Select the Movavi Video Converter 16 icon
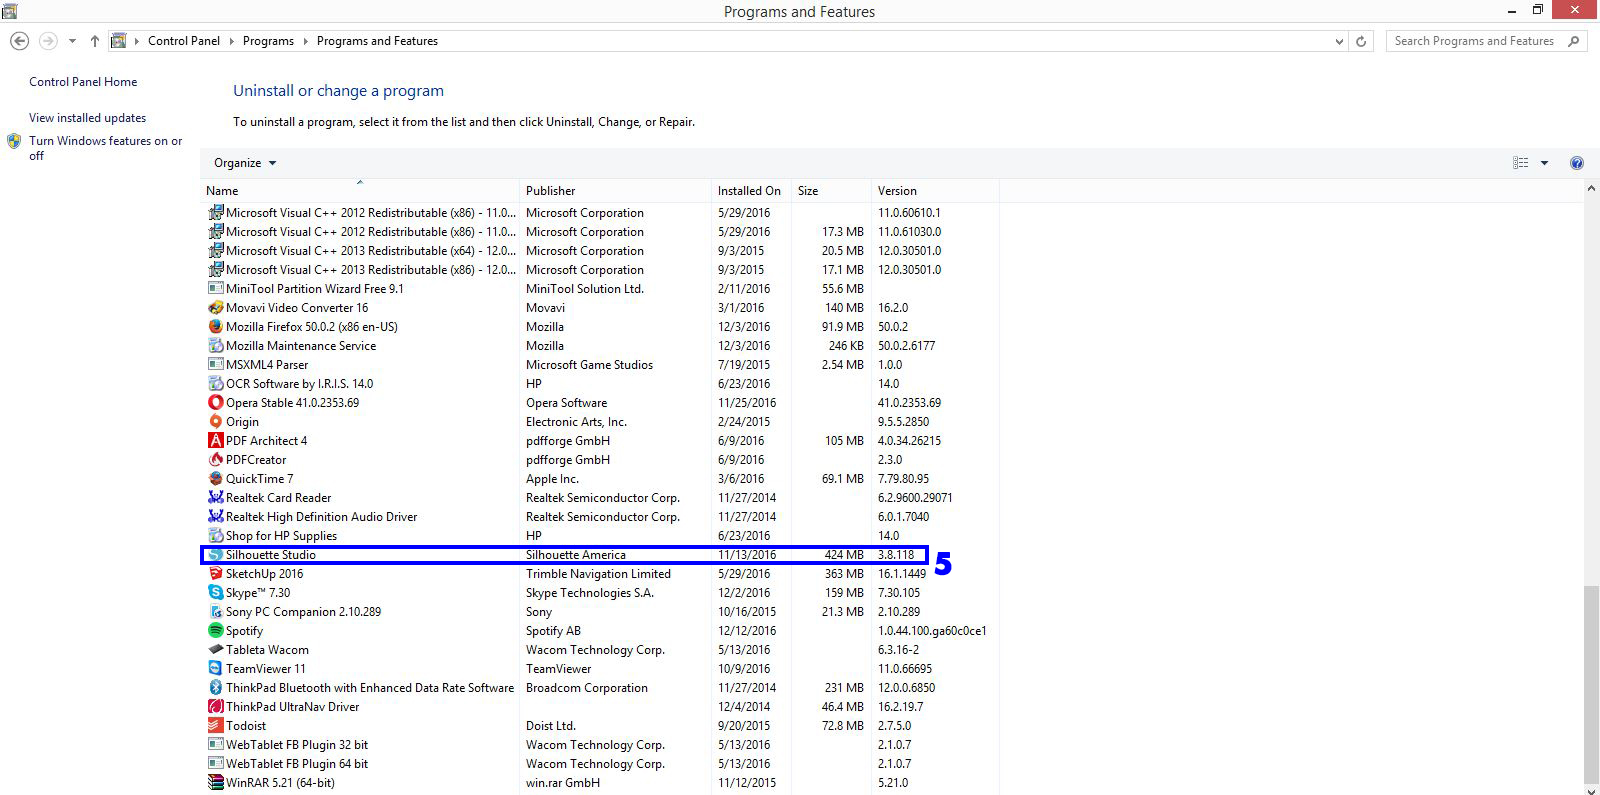The image size is (1600, 795). pos(215,308)
